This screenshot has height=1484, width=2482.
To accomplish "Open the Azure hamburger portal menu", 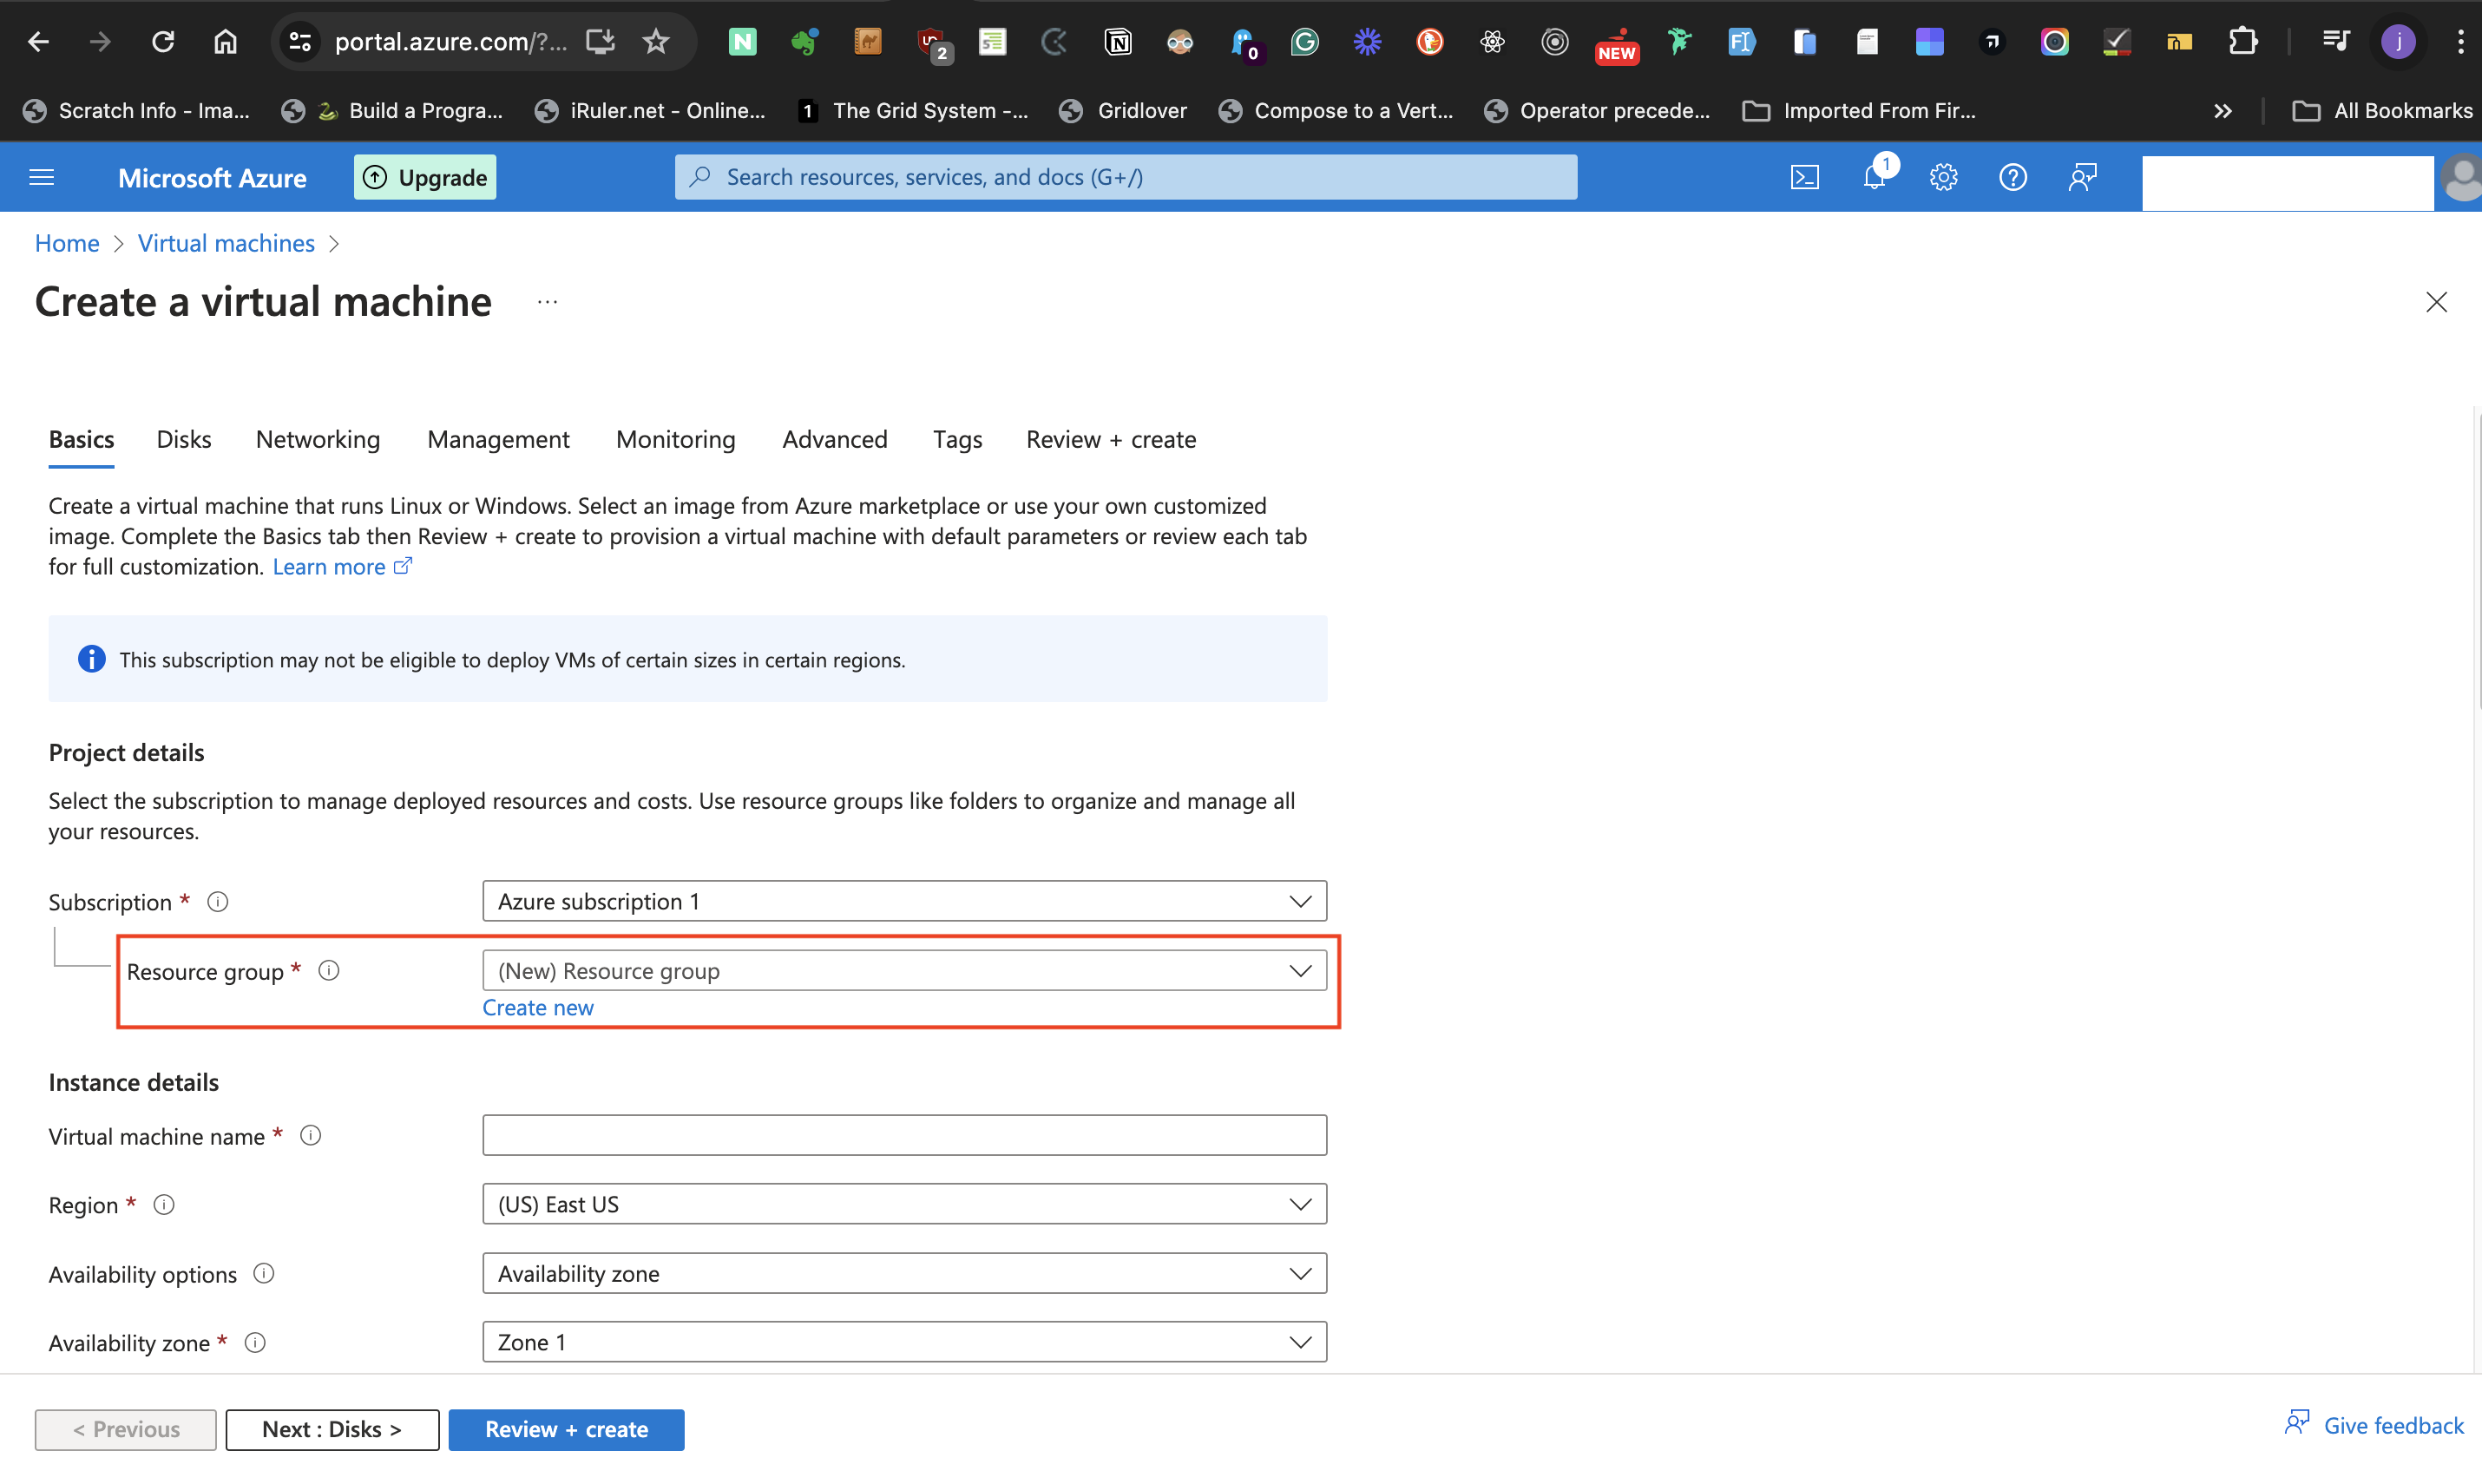I will coord(42,177).
